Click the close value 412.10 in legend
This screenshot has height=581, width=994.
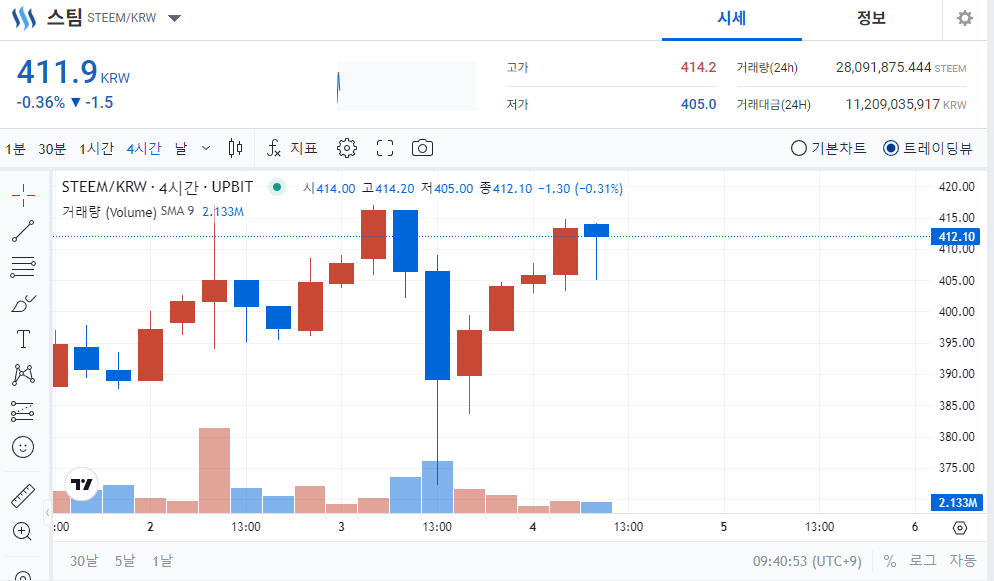click(512, 188)
